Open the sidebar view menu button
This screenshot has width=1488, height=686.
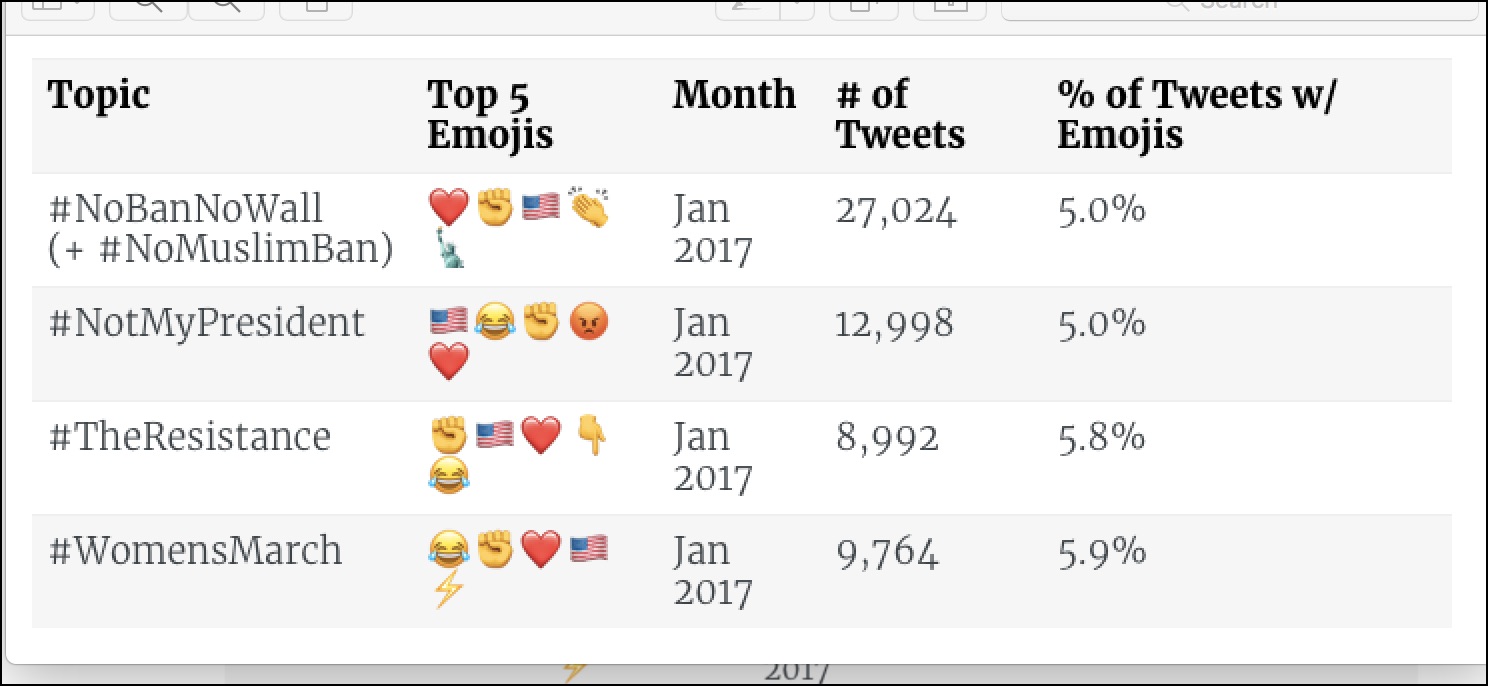57,8
